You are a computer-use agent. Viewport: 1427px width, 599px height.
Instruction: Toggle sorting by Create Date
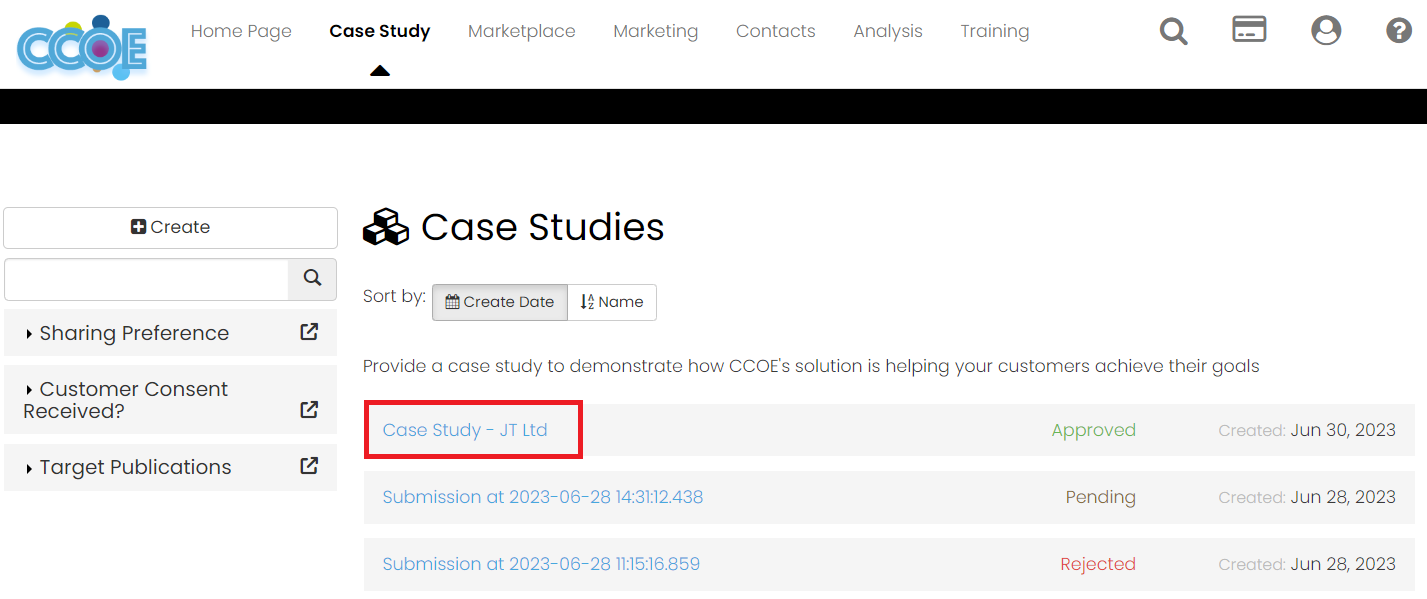point(499,301)
